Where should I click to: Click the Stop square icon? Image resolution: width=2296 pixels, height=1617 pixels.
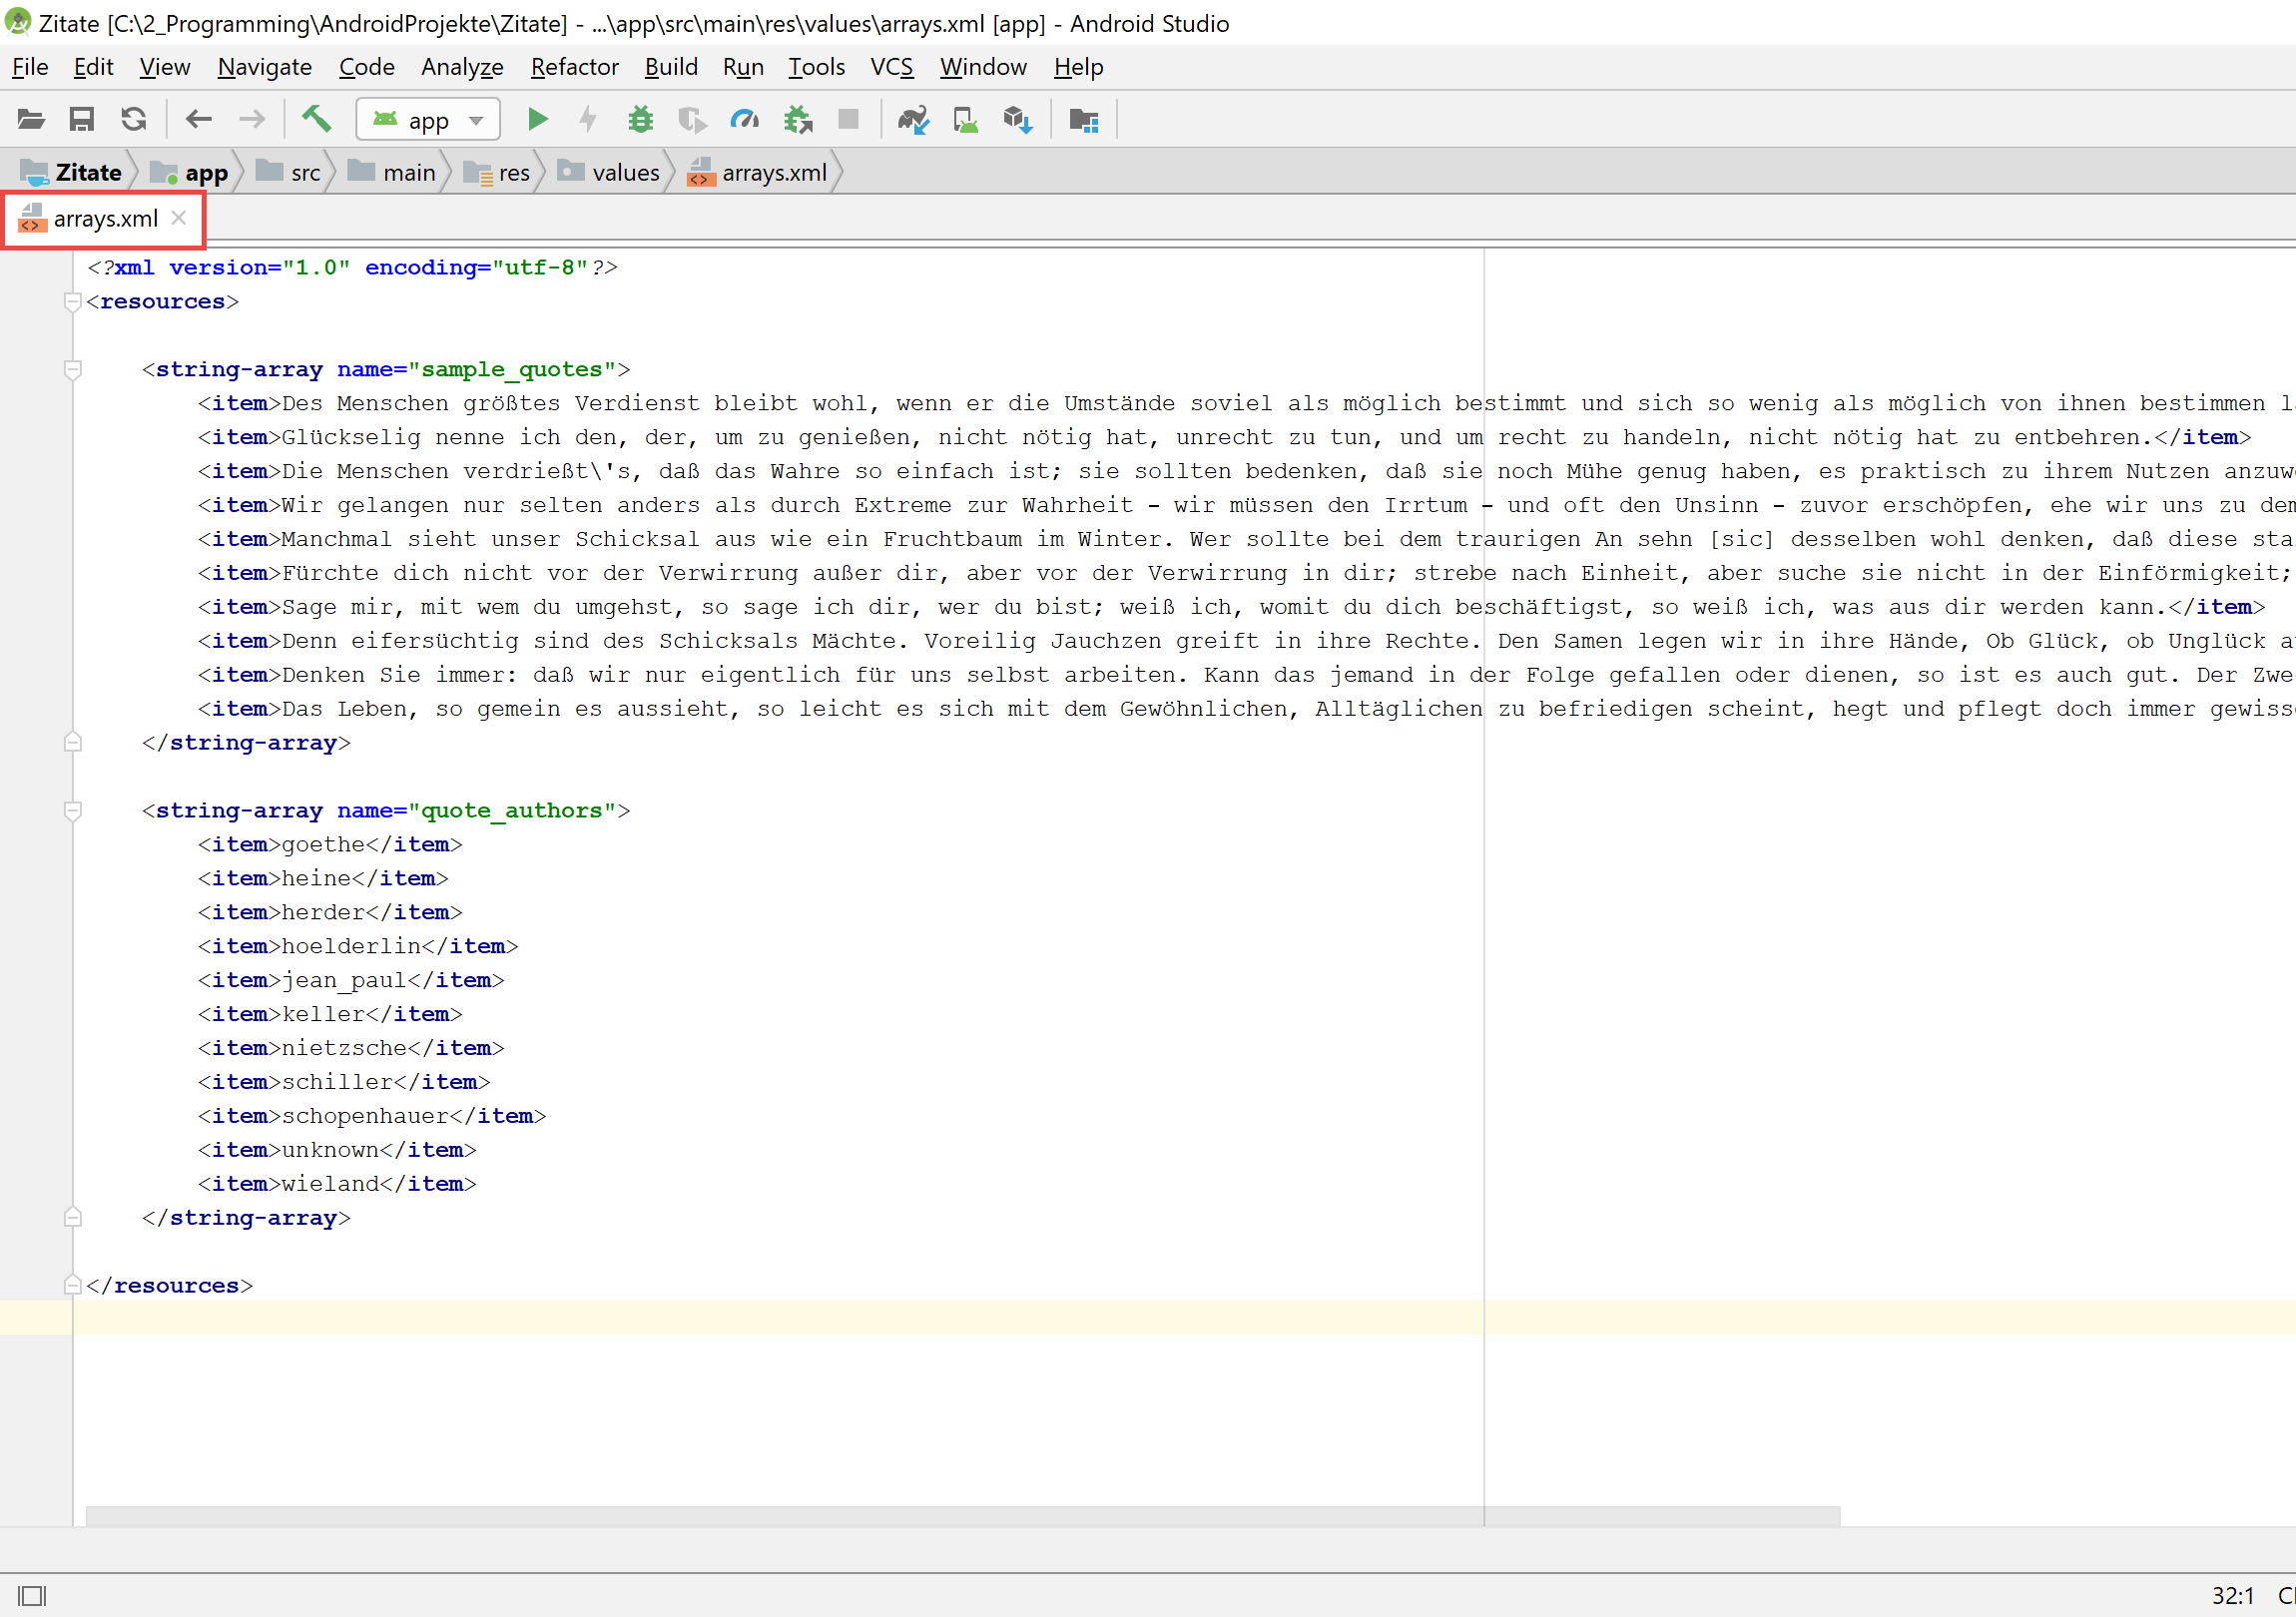[x=849, y=120]
